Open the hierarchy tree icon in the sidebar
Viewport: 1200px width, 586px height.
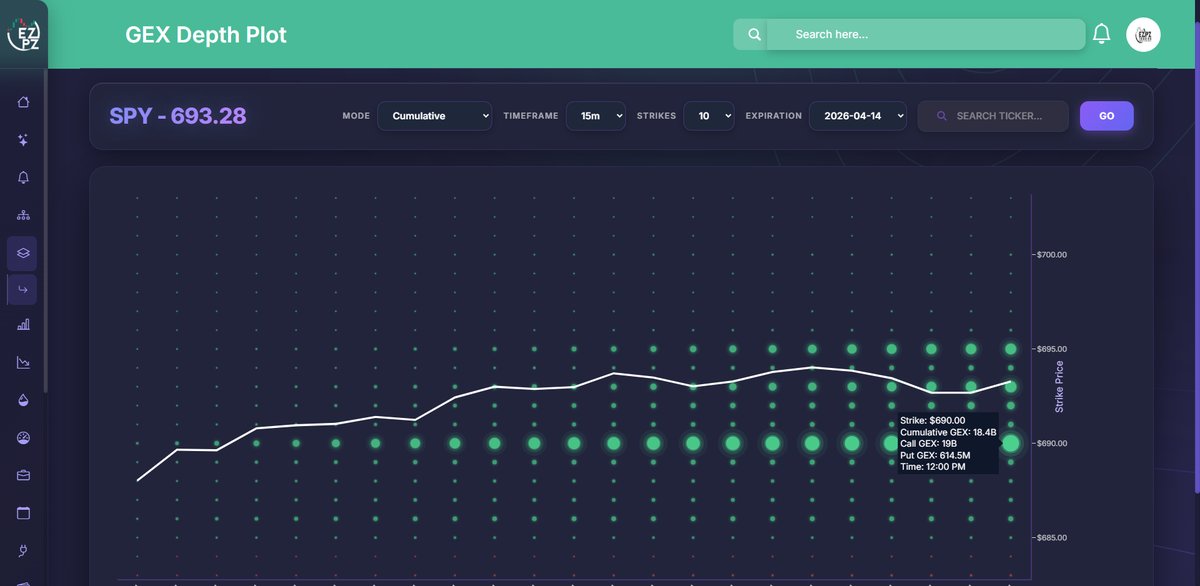[x=23, y=215]
